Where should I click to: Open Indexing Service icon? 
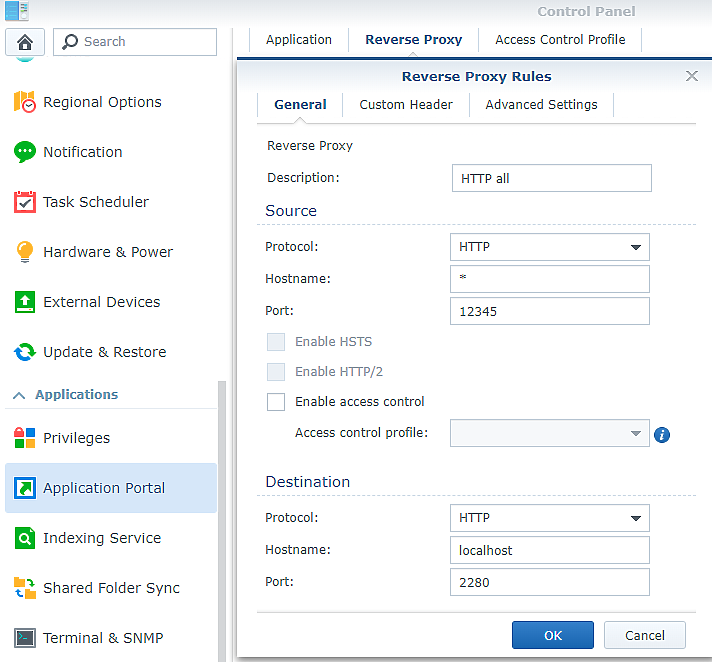coord(25,538)
